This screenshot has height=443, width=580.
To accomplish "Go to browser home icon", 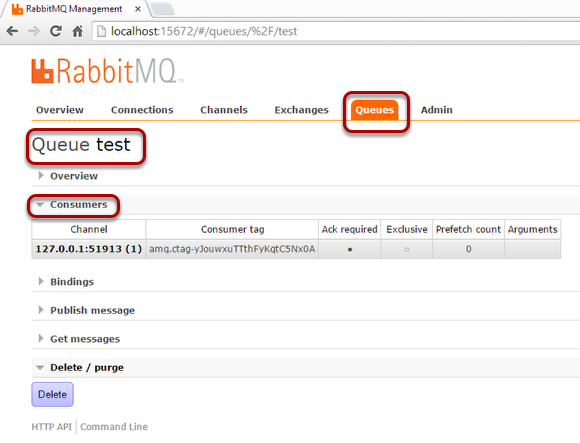I will pyautogui.click(x=77, y=31).
